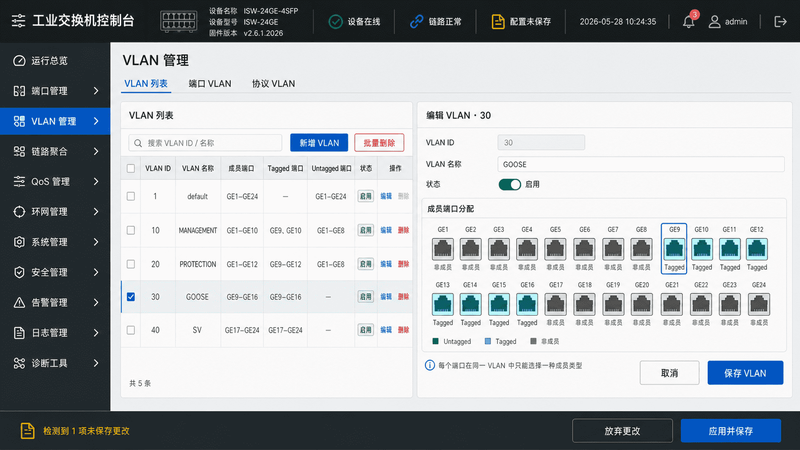Switch to the 协议 VLAN tab
This screenshot has width=800, height=450.
pyautogui.click(x=273, y=84)
